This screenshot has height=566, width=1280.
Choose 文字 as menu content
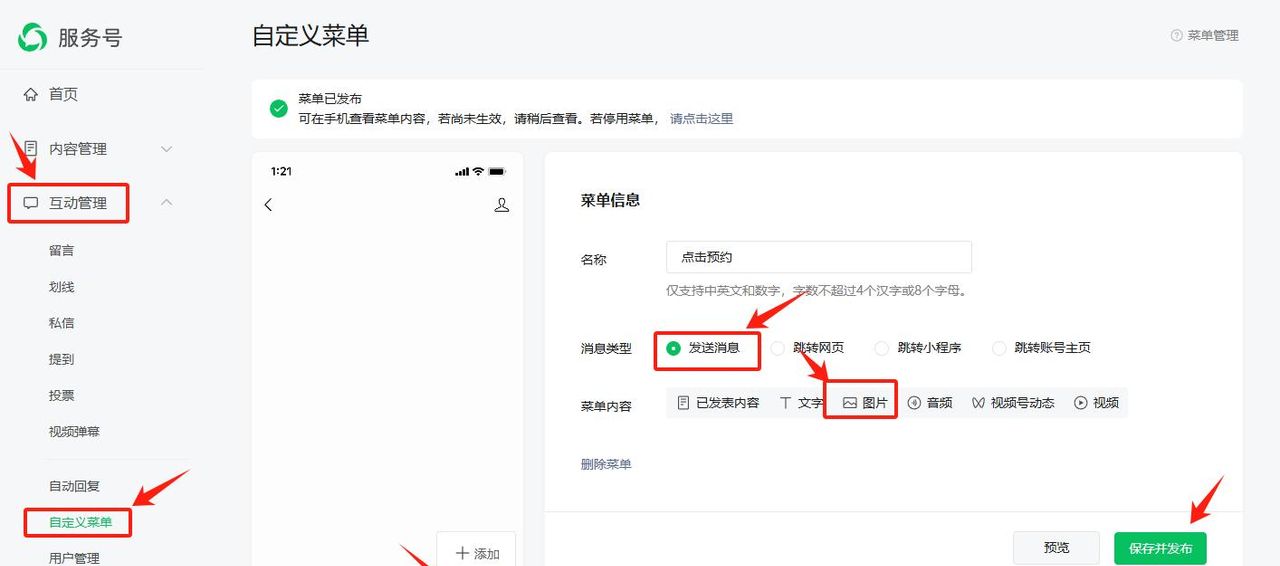point(800,403)
